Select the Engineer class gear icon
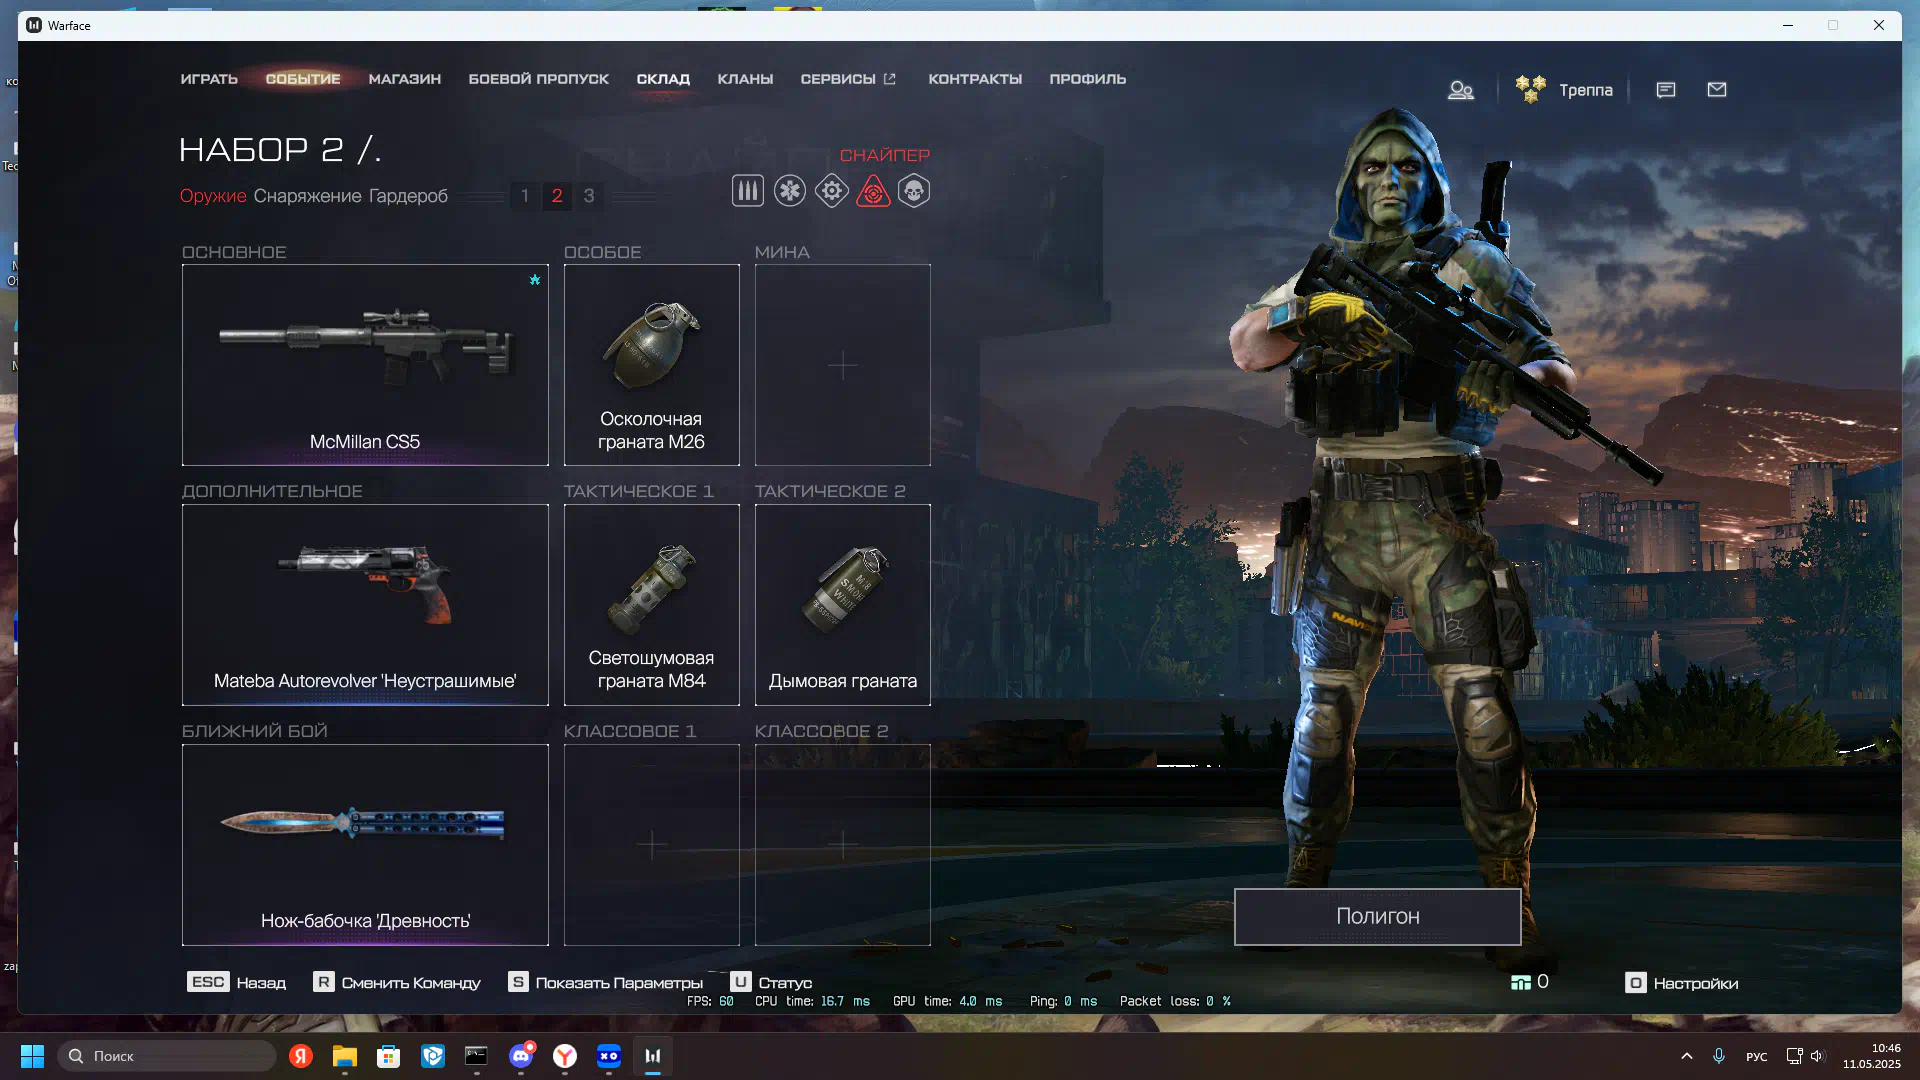 [x=831, y=191]
